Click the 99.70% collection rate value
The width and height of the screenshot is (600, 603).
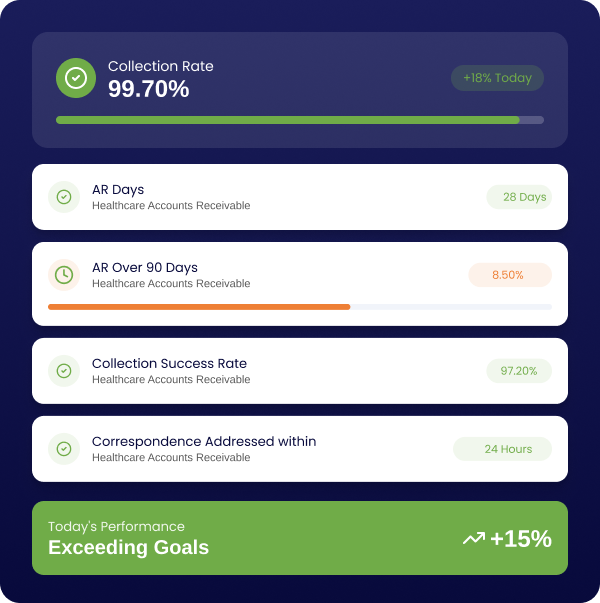[148, 89]
